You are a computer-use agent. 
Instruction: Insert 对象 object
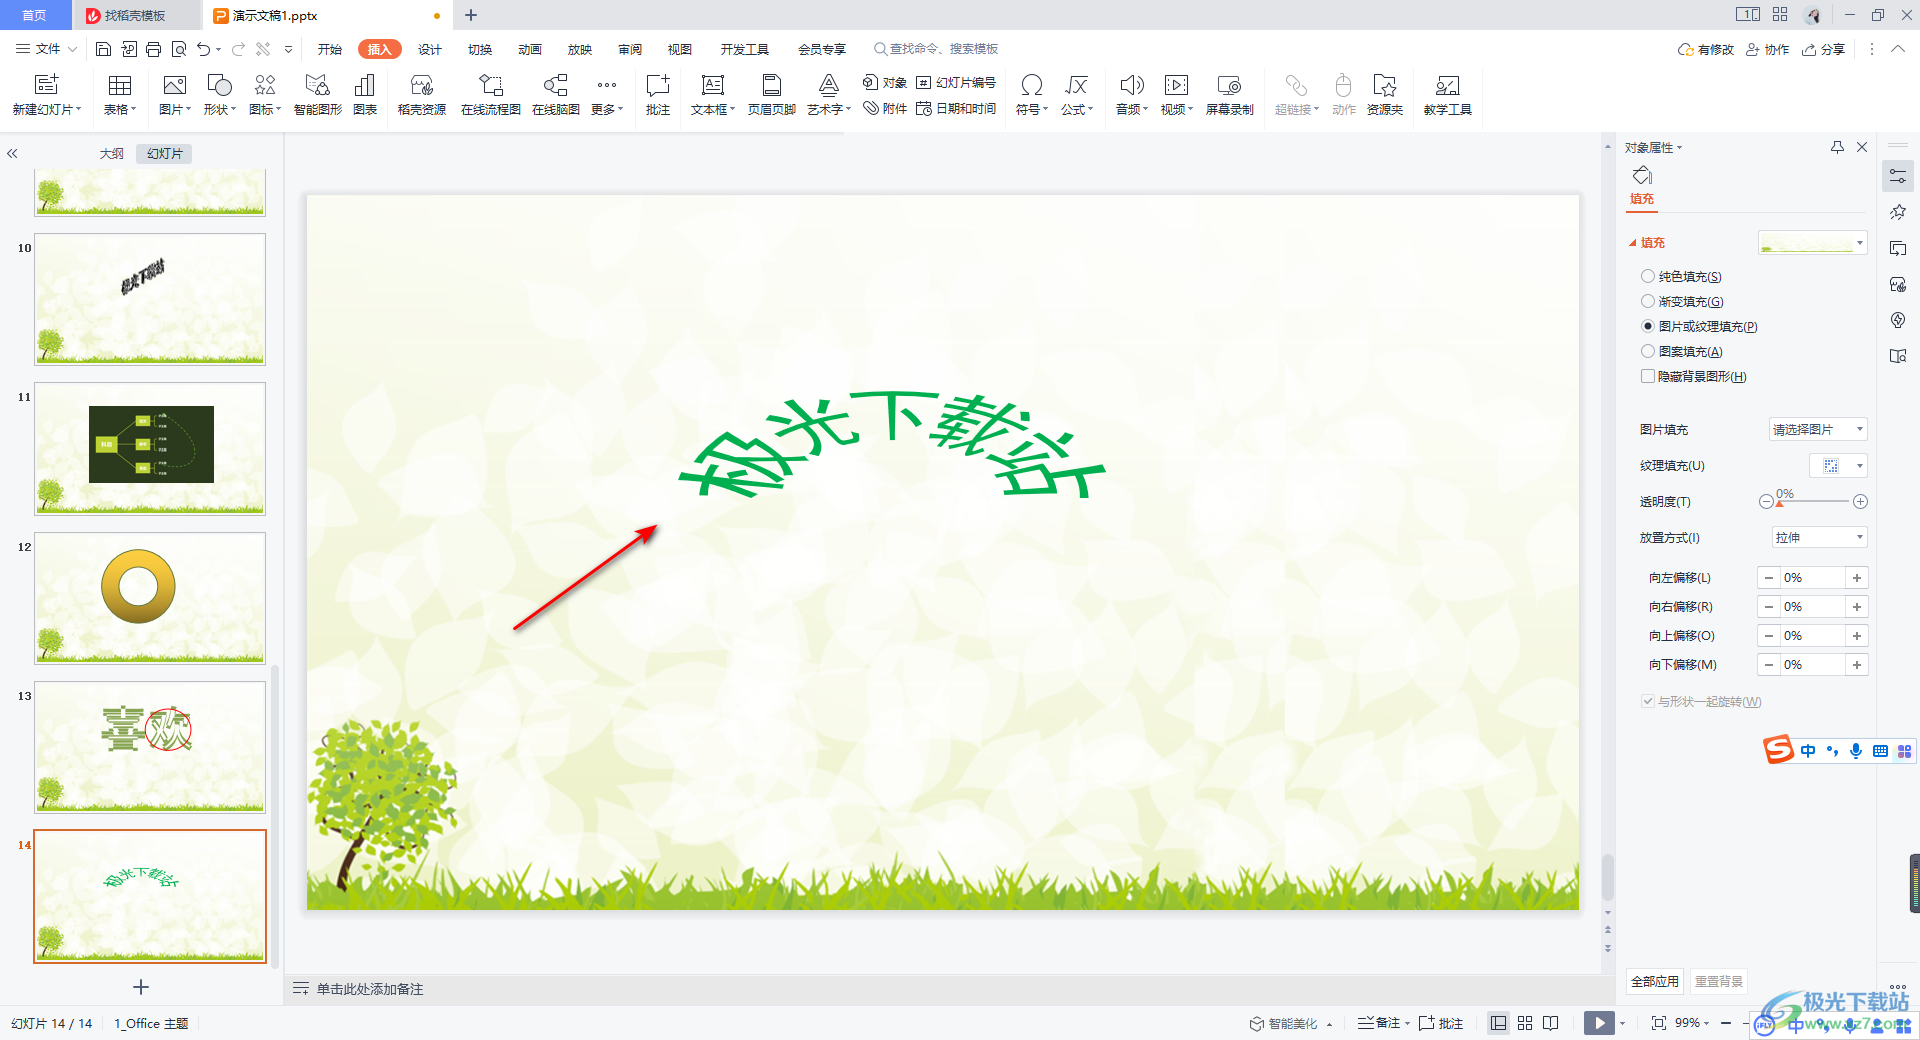(885, 83)
